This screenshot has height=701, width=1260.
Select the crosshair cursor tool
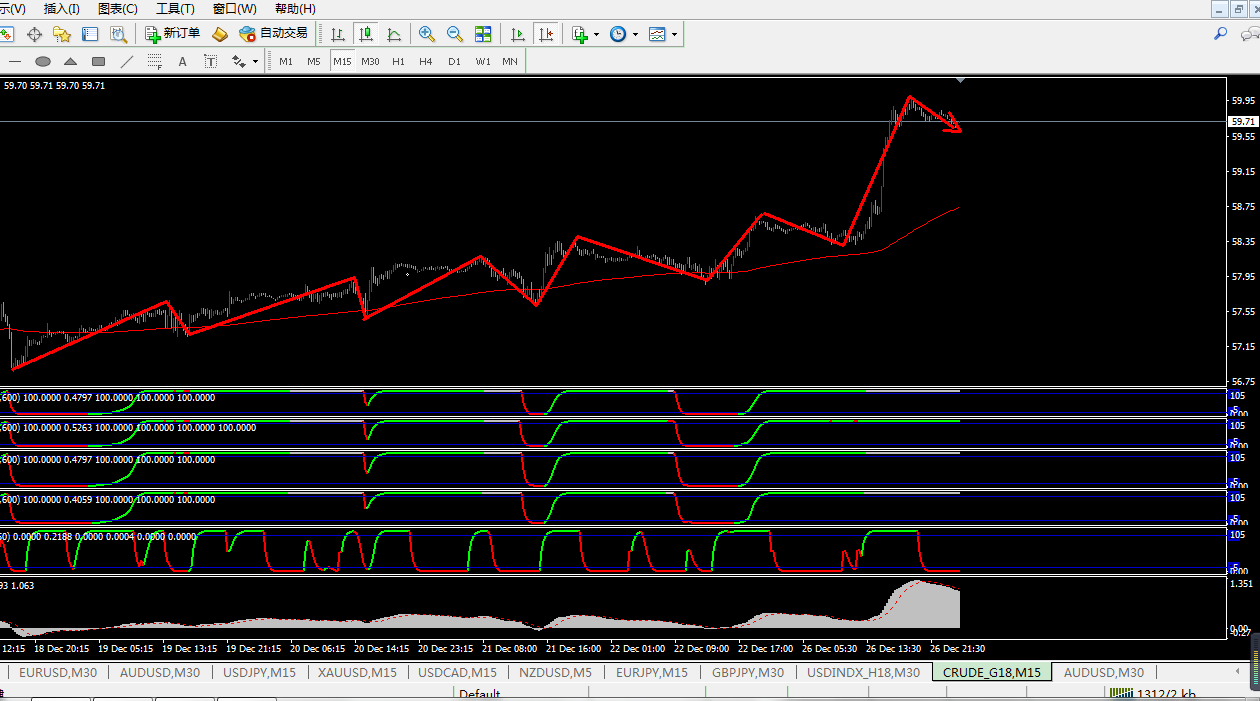34,34
